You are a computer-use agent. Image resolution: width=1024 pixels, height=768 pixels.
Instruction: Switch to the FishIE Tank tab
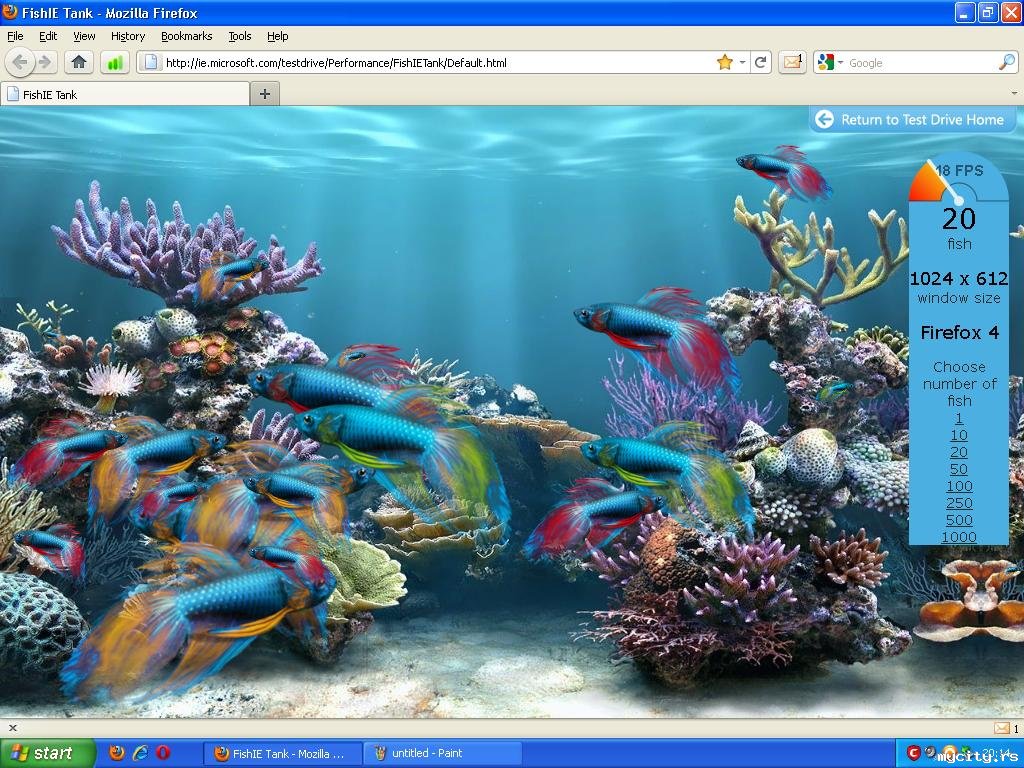[125, 94]
